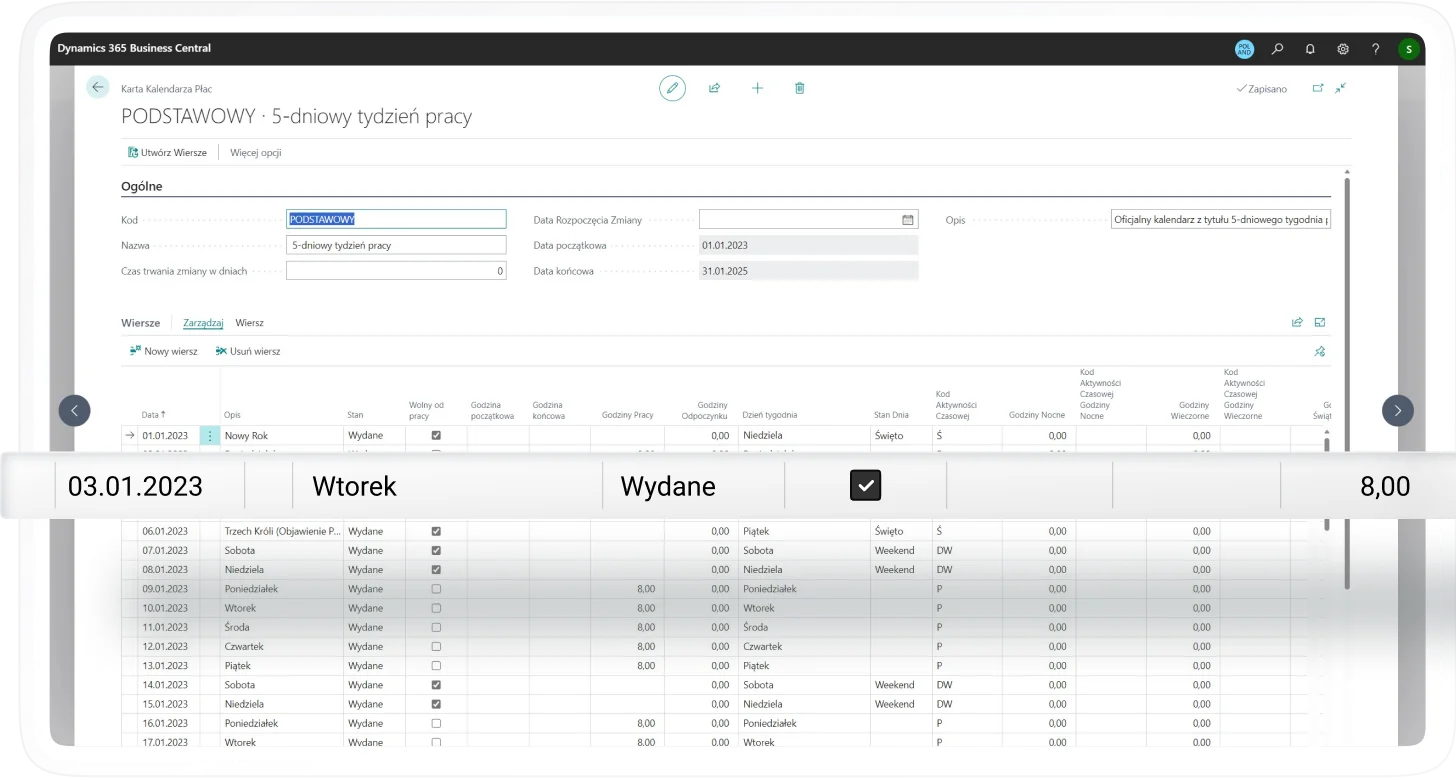1456x780 pixels.
Task: Click the plus icon to add new
Action: (x=757, y=88)
